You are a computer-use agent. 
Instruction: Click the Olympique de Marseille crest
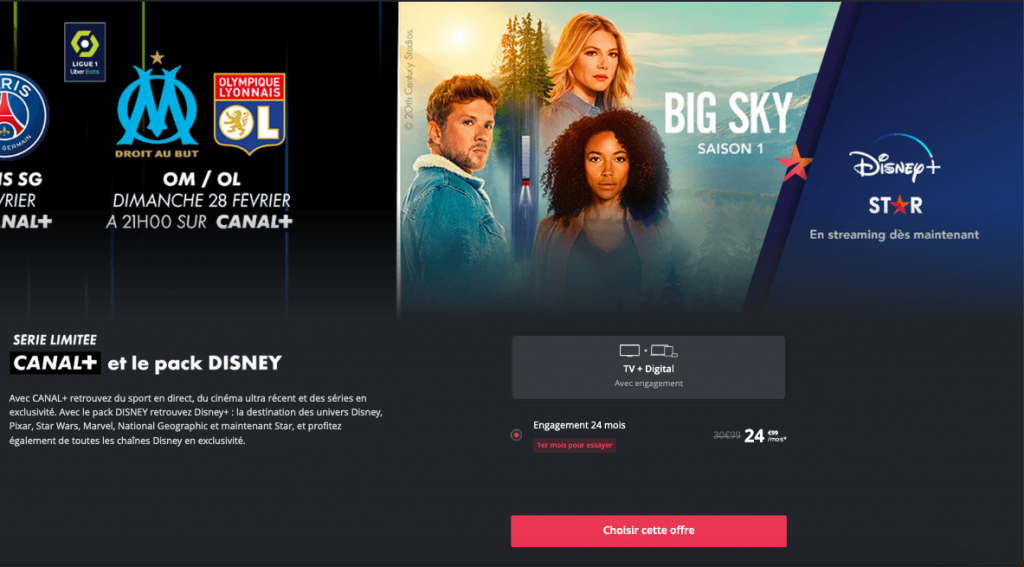[x=157, y=105]
